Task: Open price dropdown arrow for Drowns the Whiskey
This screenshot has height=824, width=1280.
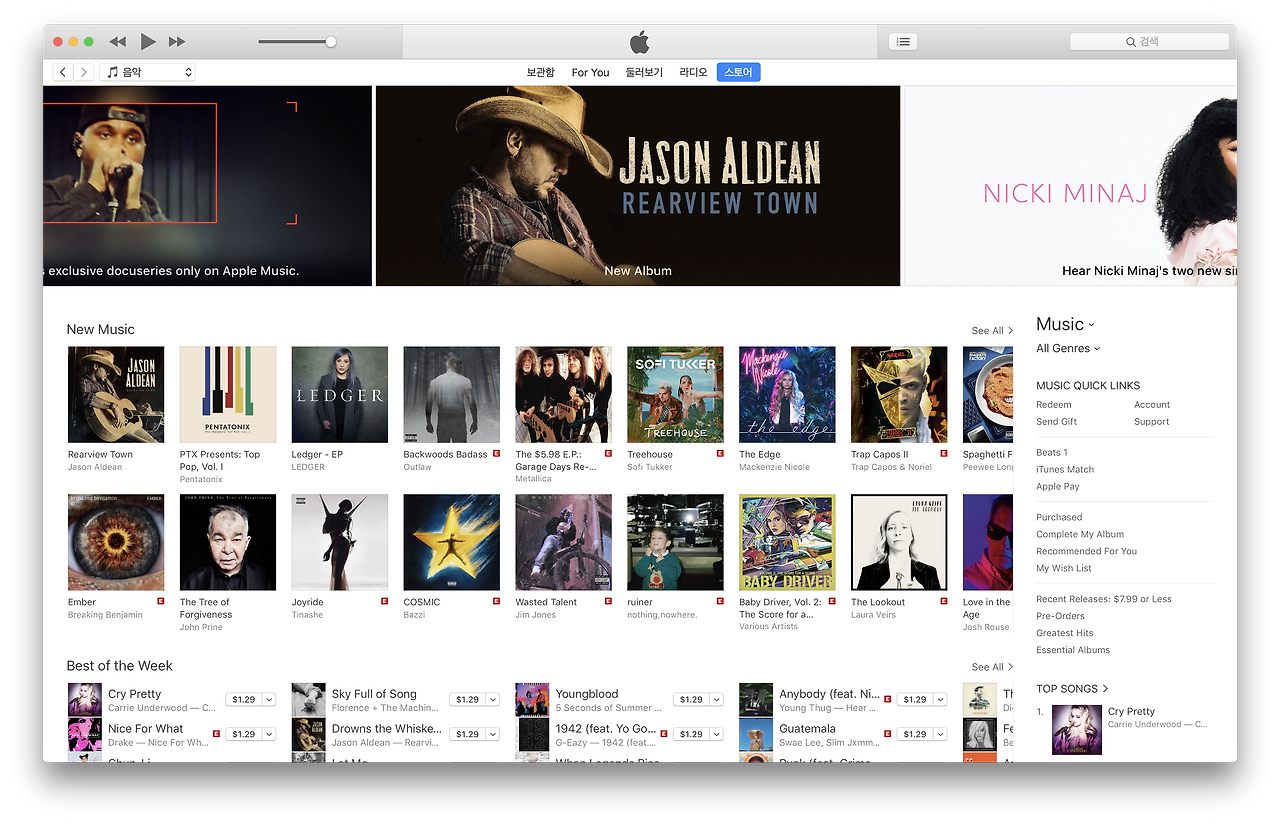Action: (x=492, y=734)
